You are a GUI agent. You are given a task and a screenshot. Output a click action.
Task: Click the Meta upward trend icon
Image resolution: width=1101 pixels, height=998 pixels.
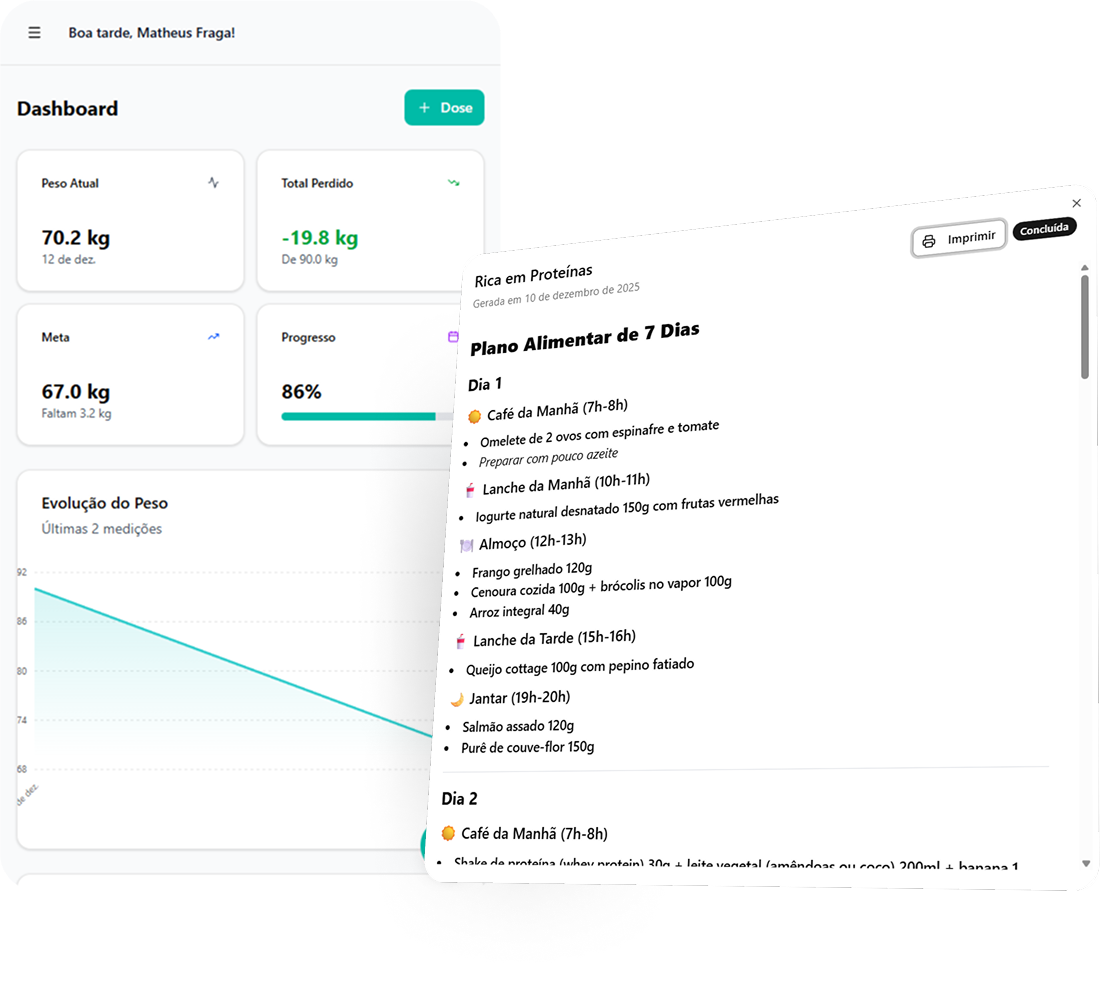[213, 336]
